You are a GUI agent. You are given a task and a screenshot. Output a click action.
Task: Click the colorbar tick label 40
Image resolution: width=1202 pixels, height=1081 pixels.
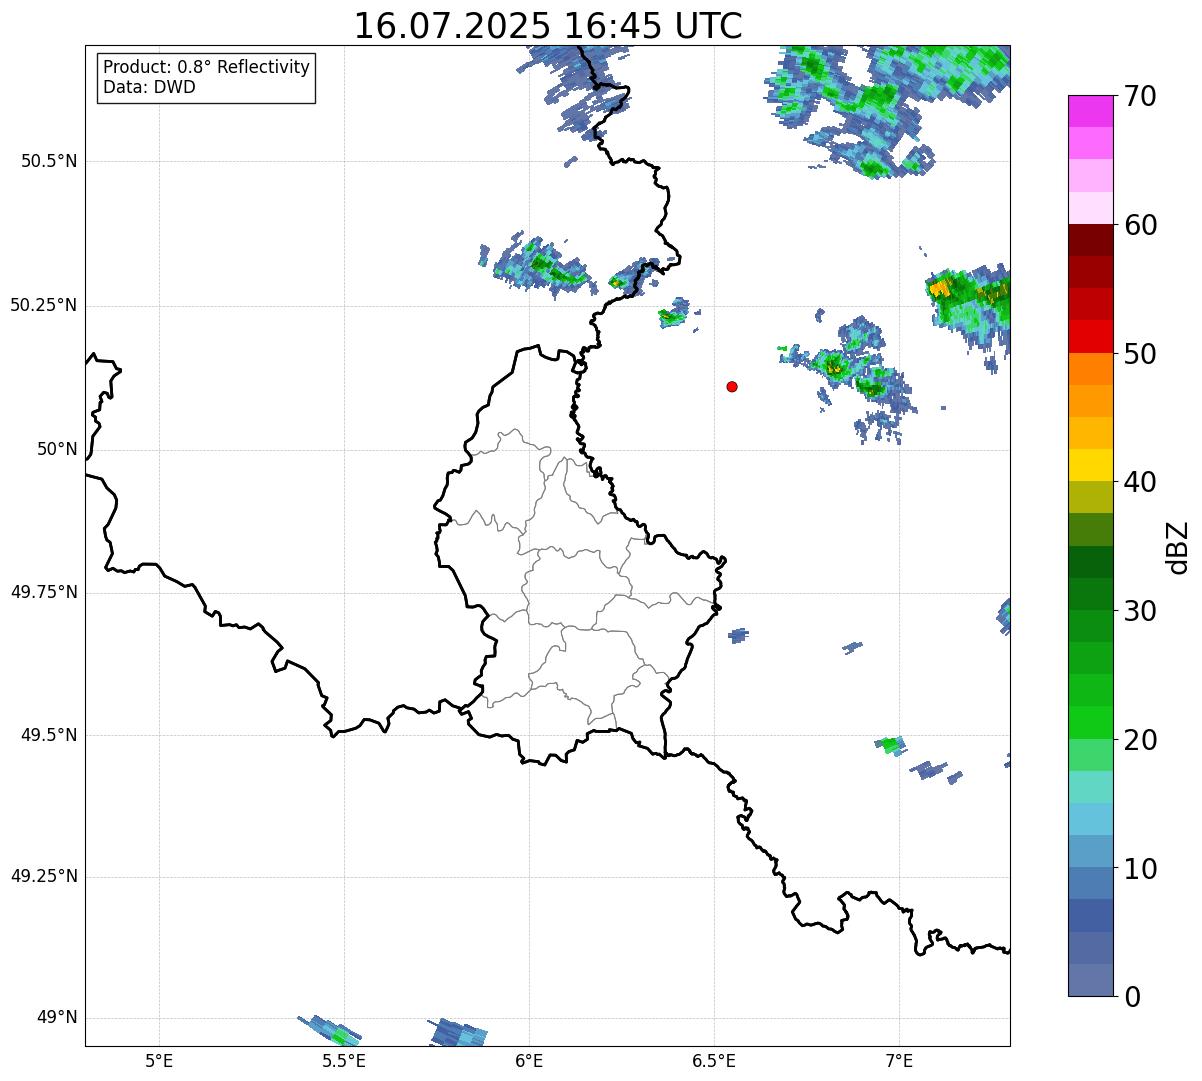pyautogui.click(x=1141, y=482)
